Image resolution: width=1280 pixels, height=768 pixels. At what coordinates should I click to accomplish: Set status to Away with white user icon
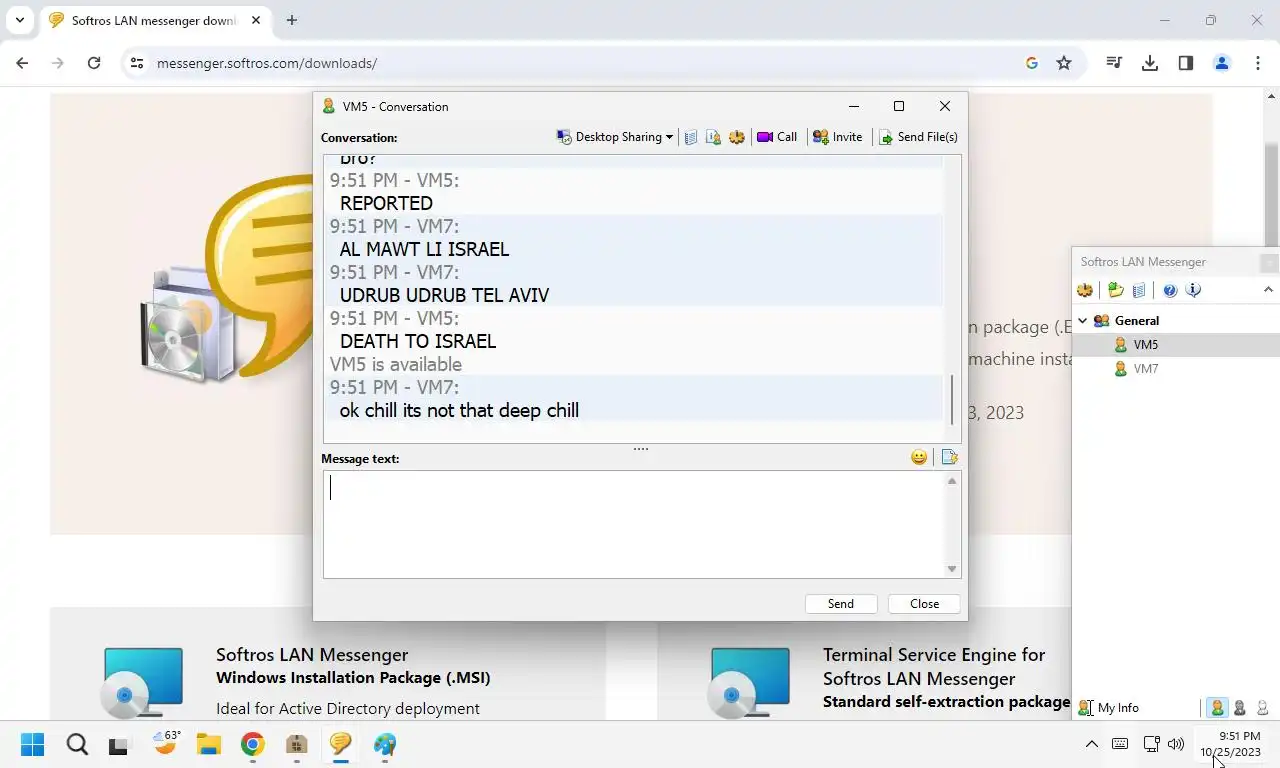pos(1263,707)
